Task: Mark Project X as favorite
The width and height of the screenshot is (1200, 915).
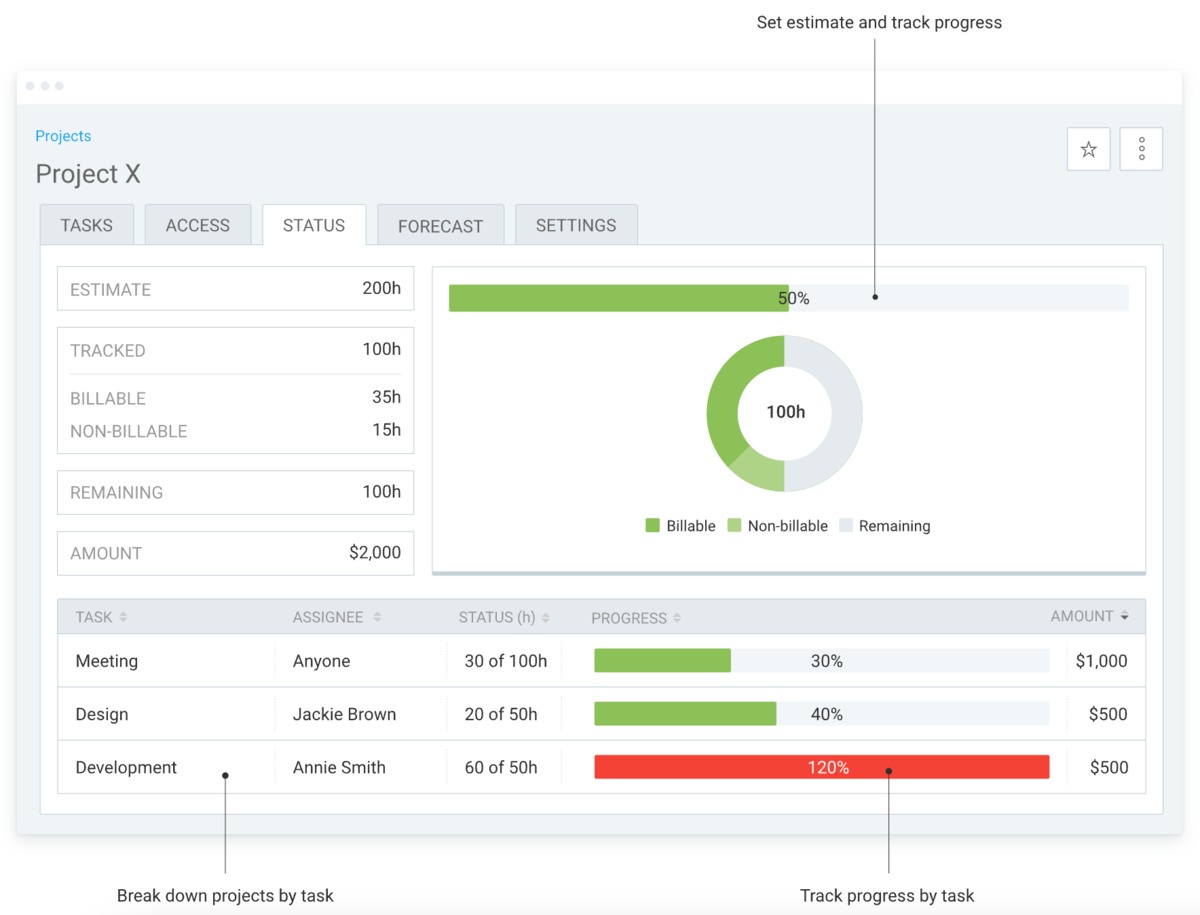Action: [x=1088, y=148]
